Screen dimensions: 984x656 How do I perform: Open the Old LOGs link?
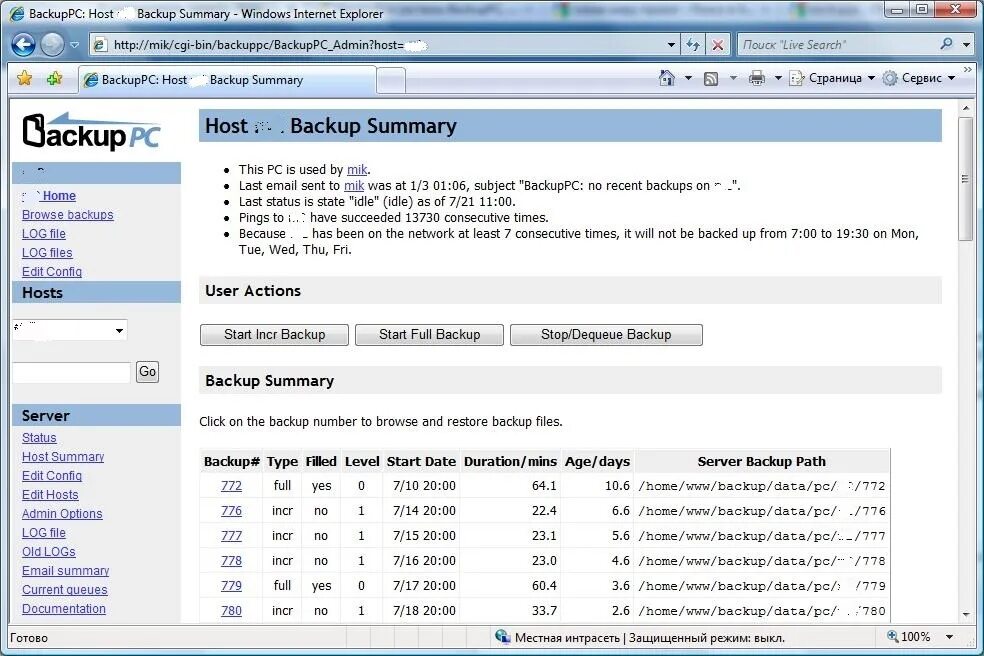point(49,551)
